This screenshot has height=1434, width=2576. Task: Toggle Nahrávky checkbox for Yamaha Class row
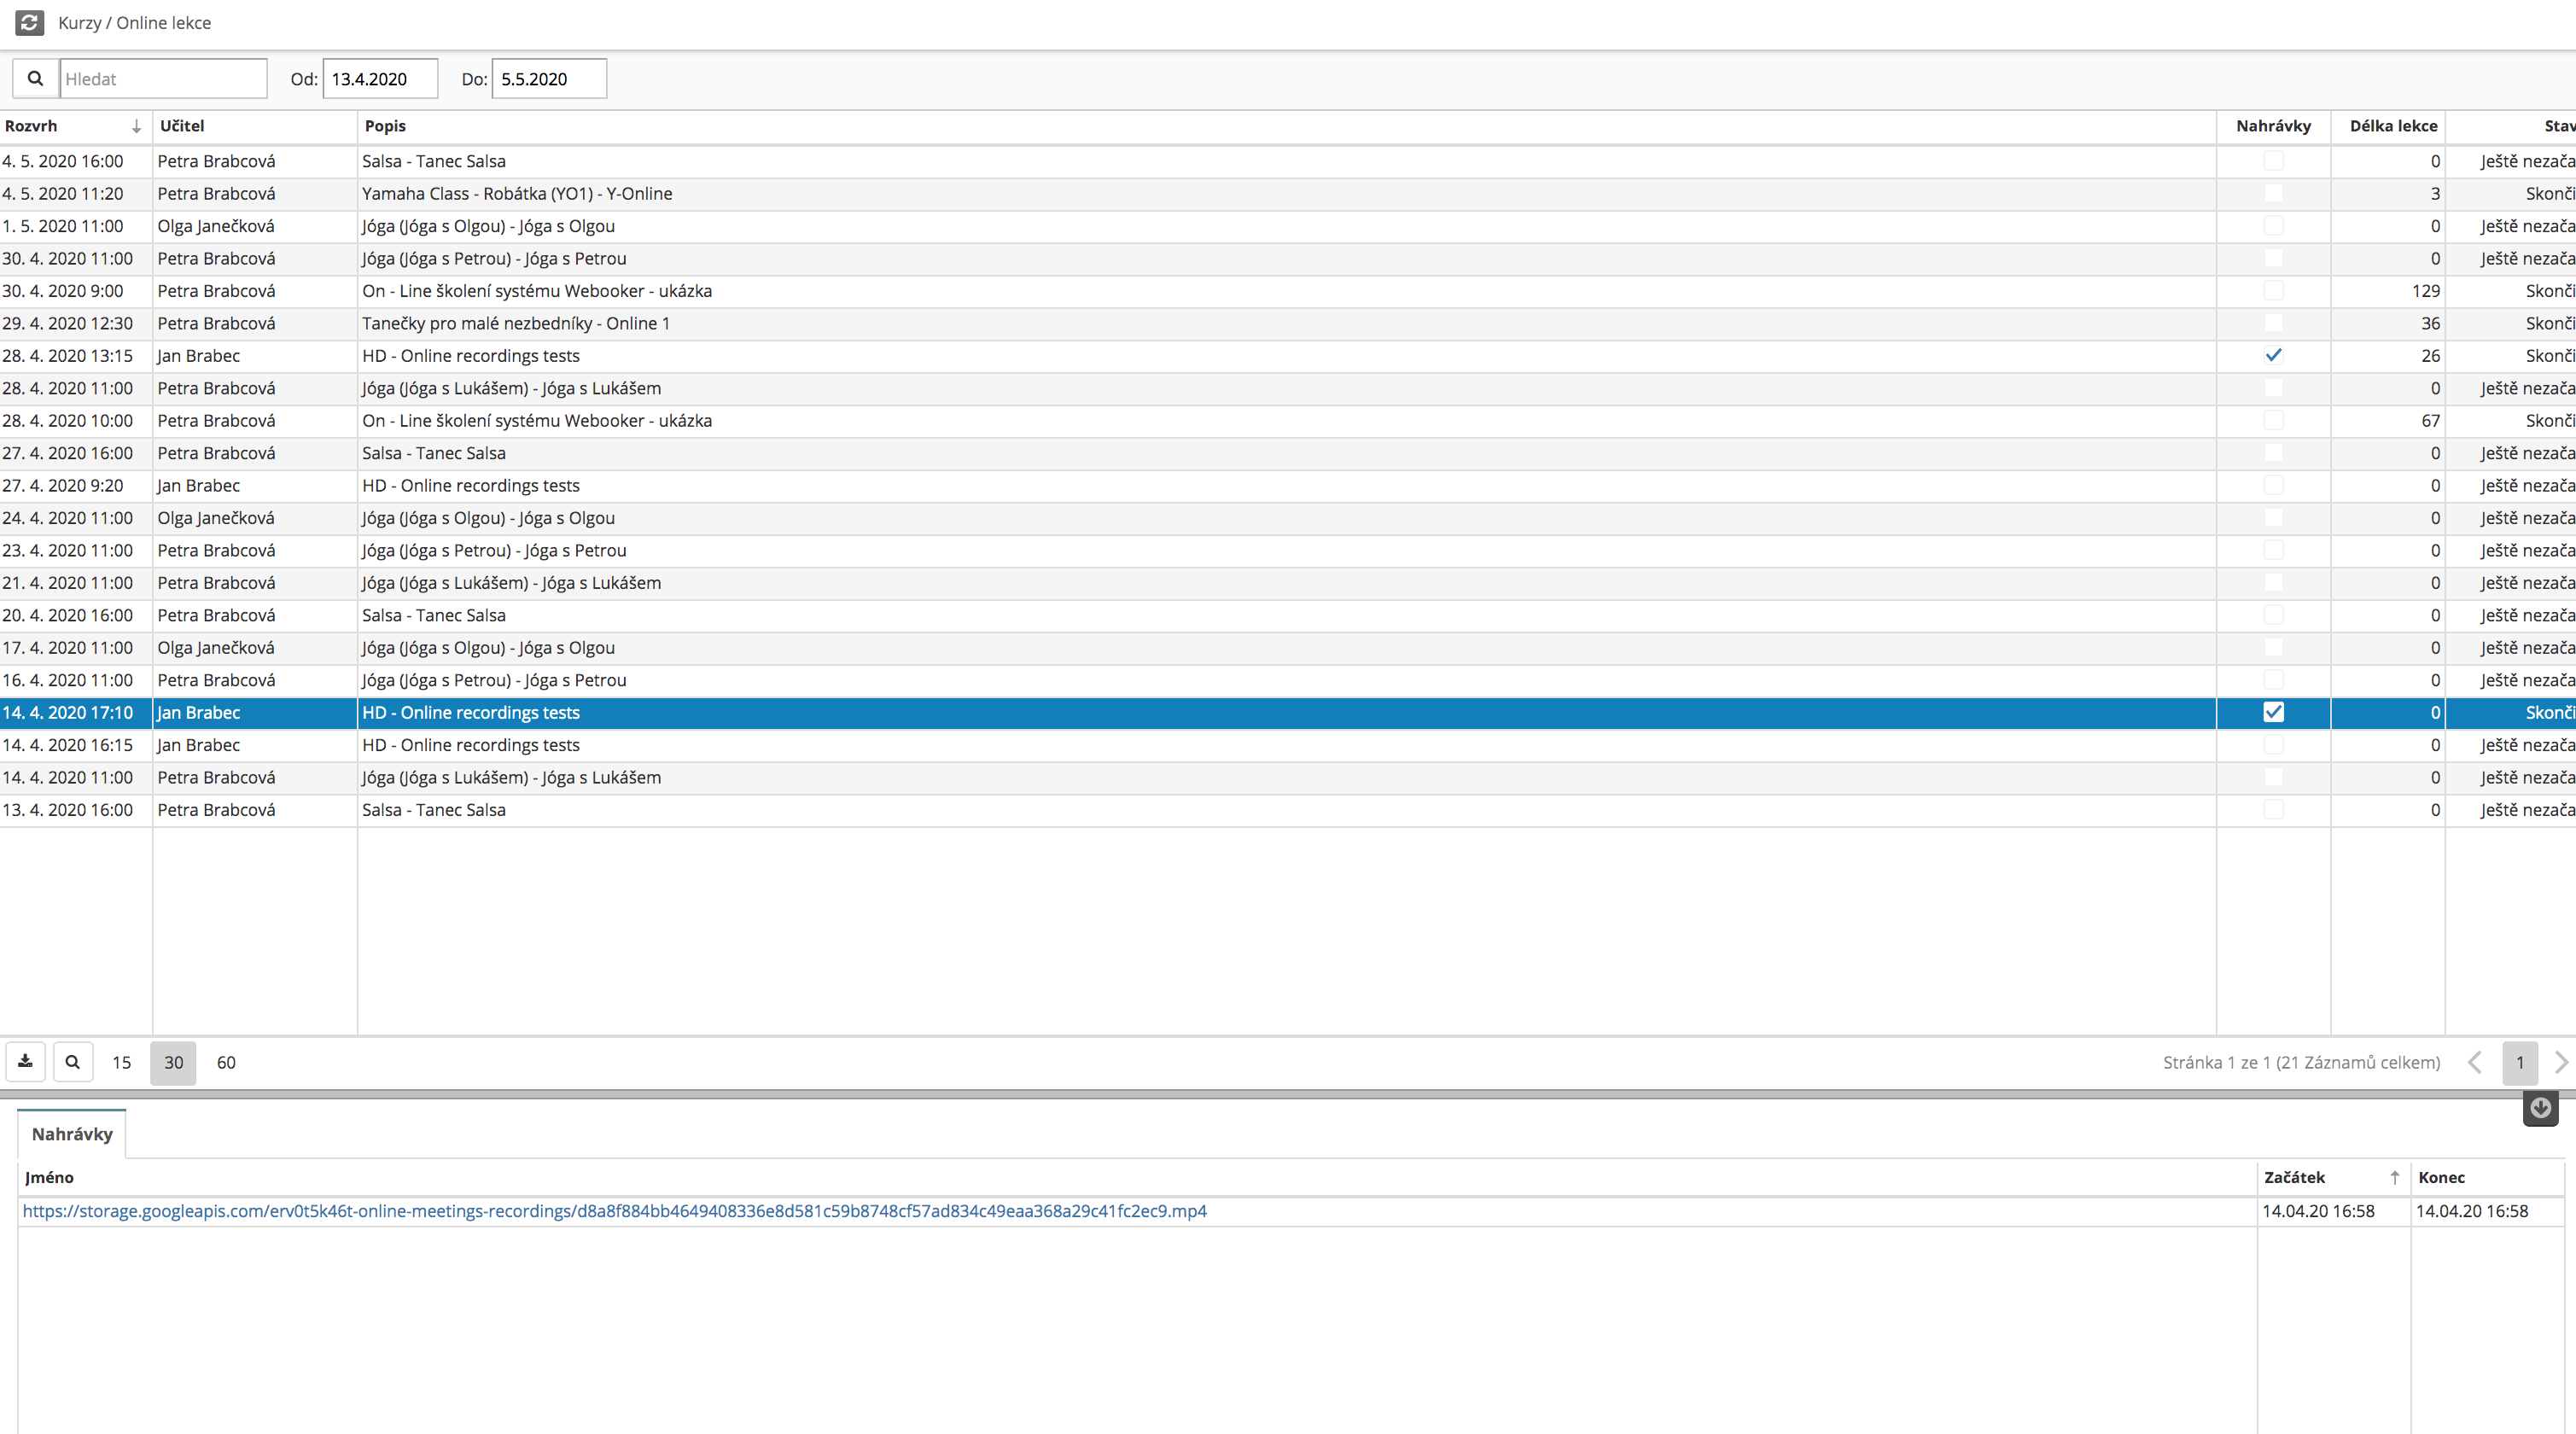[2273, 193]
